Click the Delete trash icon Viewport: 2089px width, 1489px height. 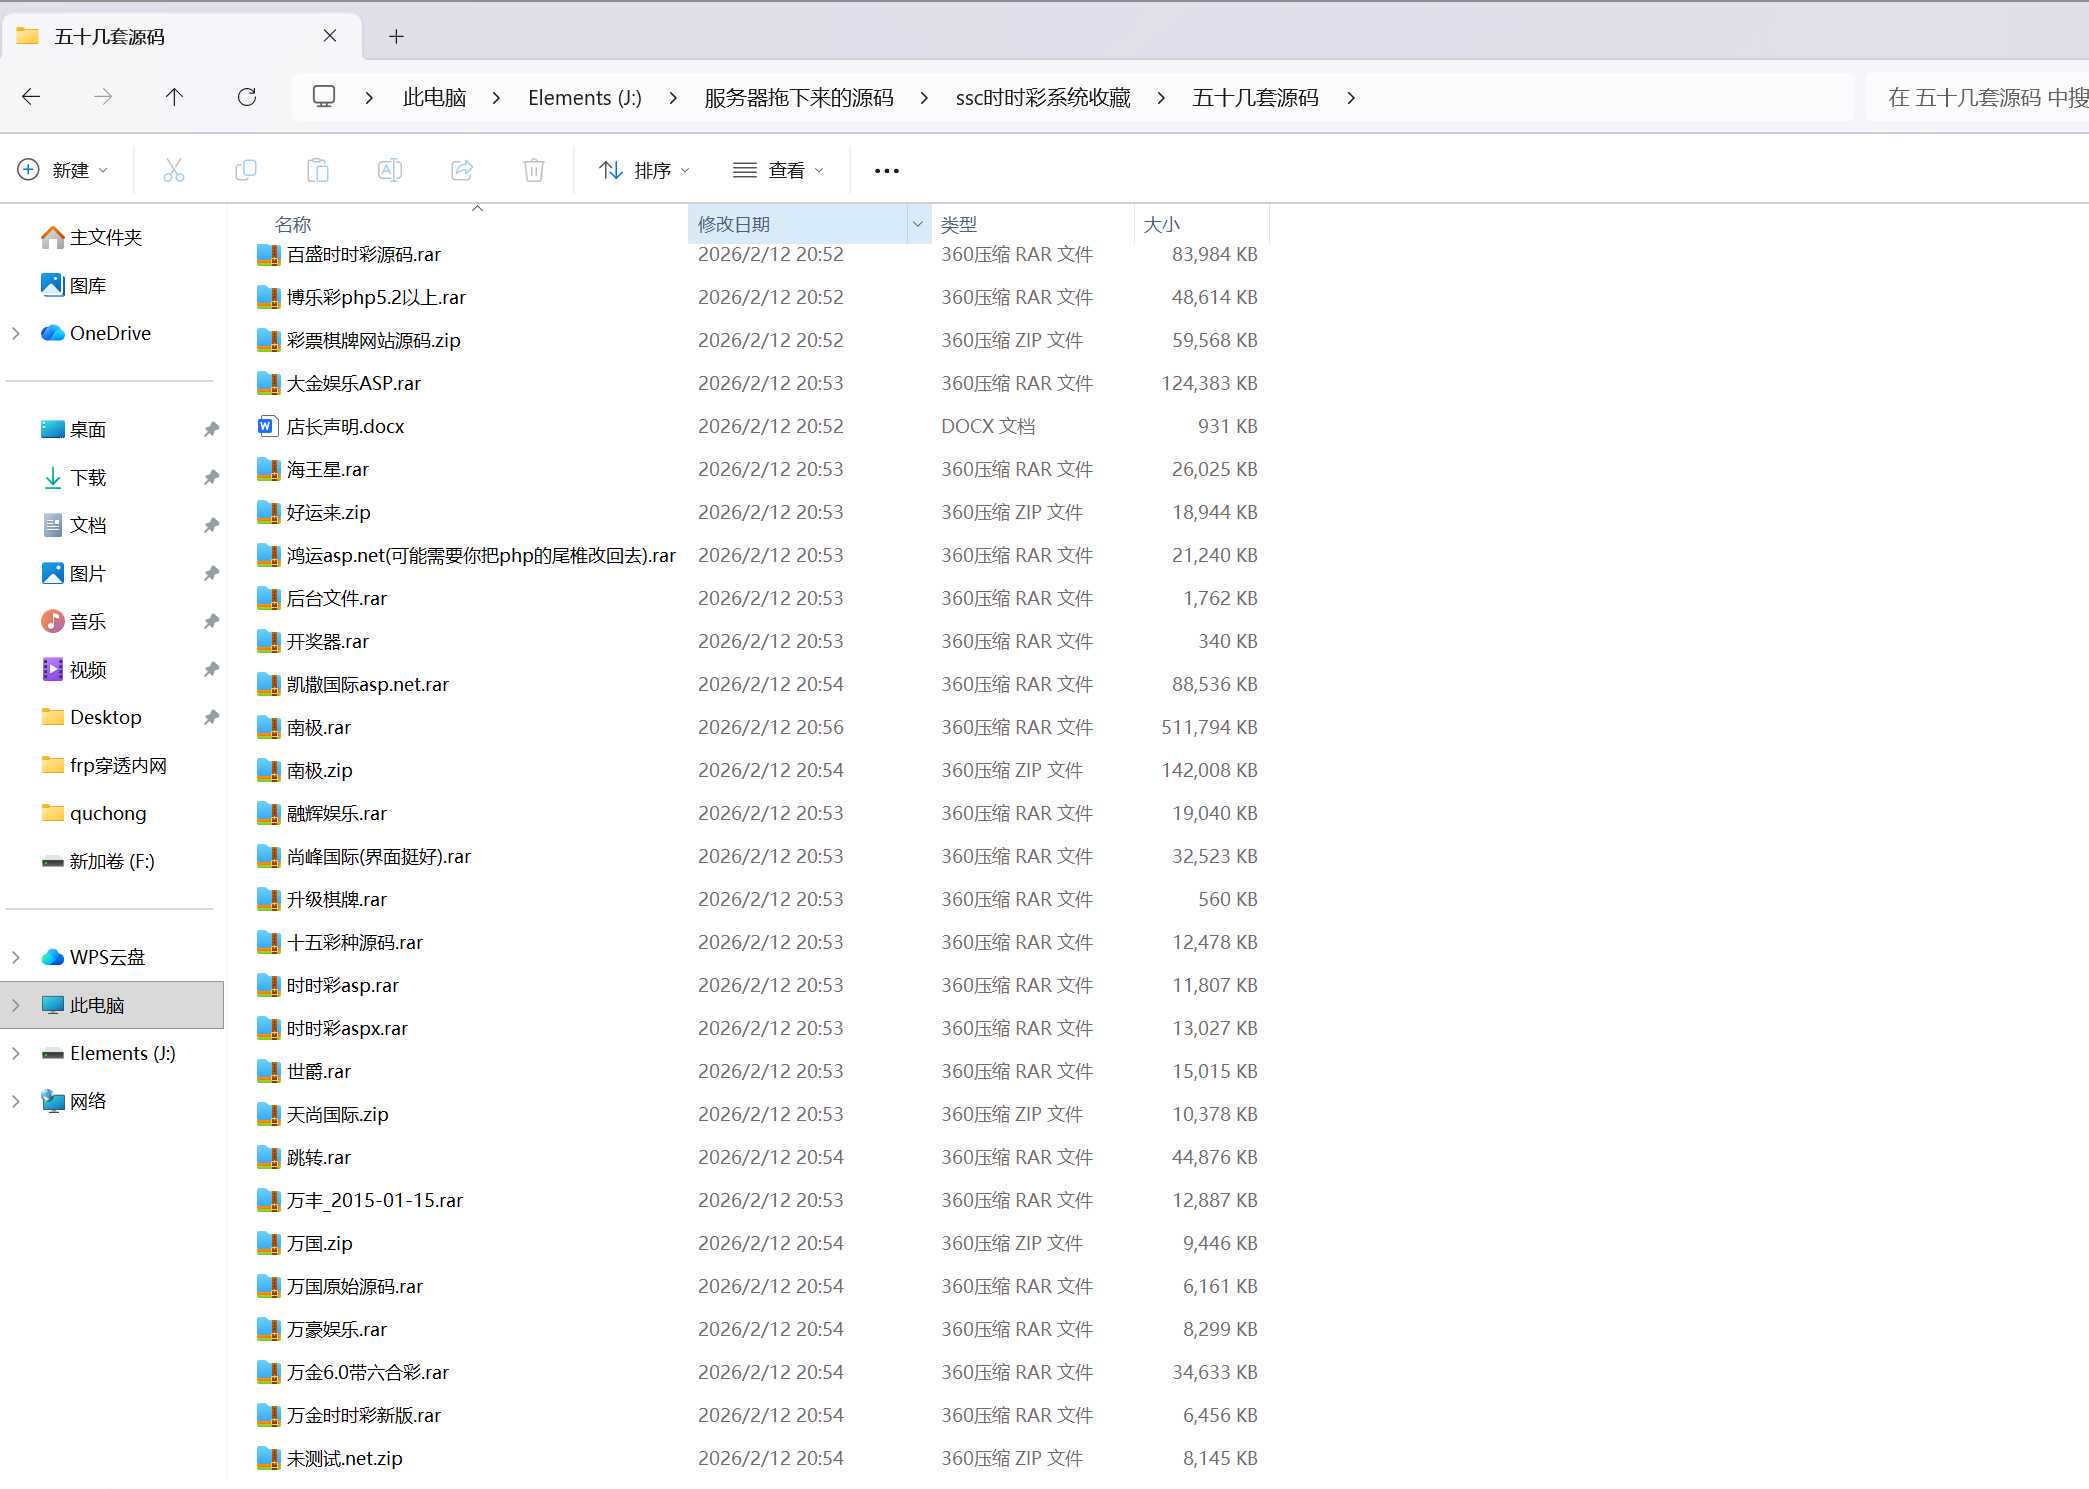[534, 170]
